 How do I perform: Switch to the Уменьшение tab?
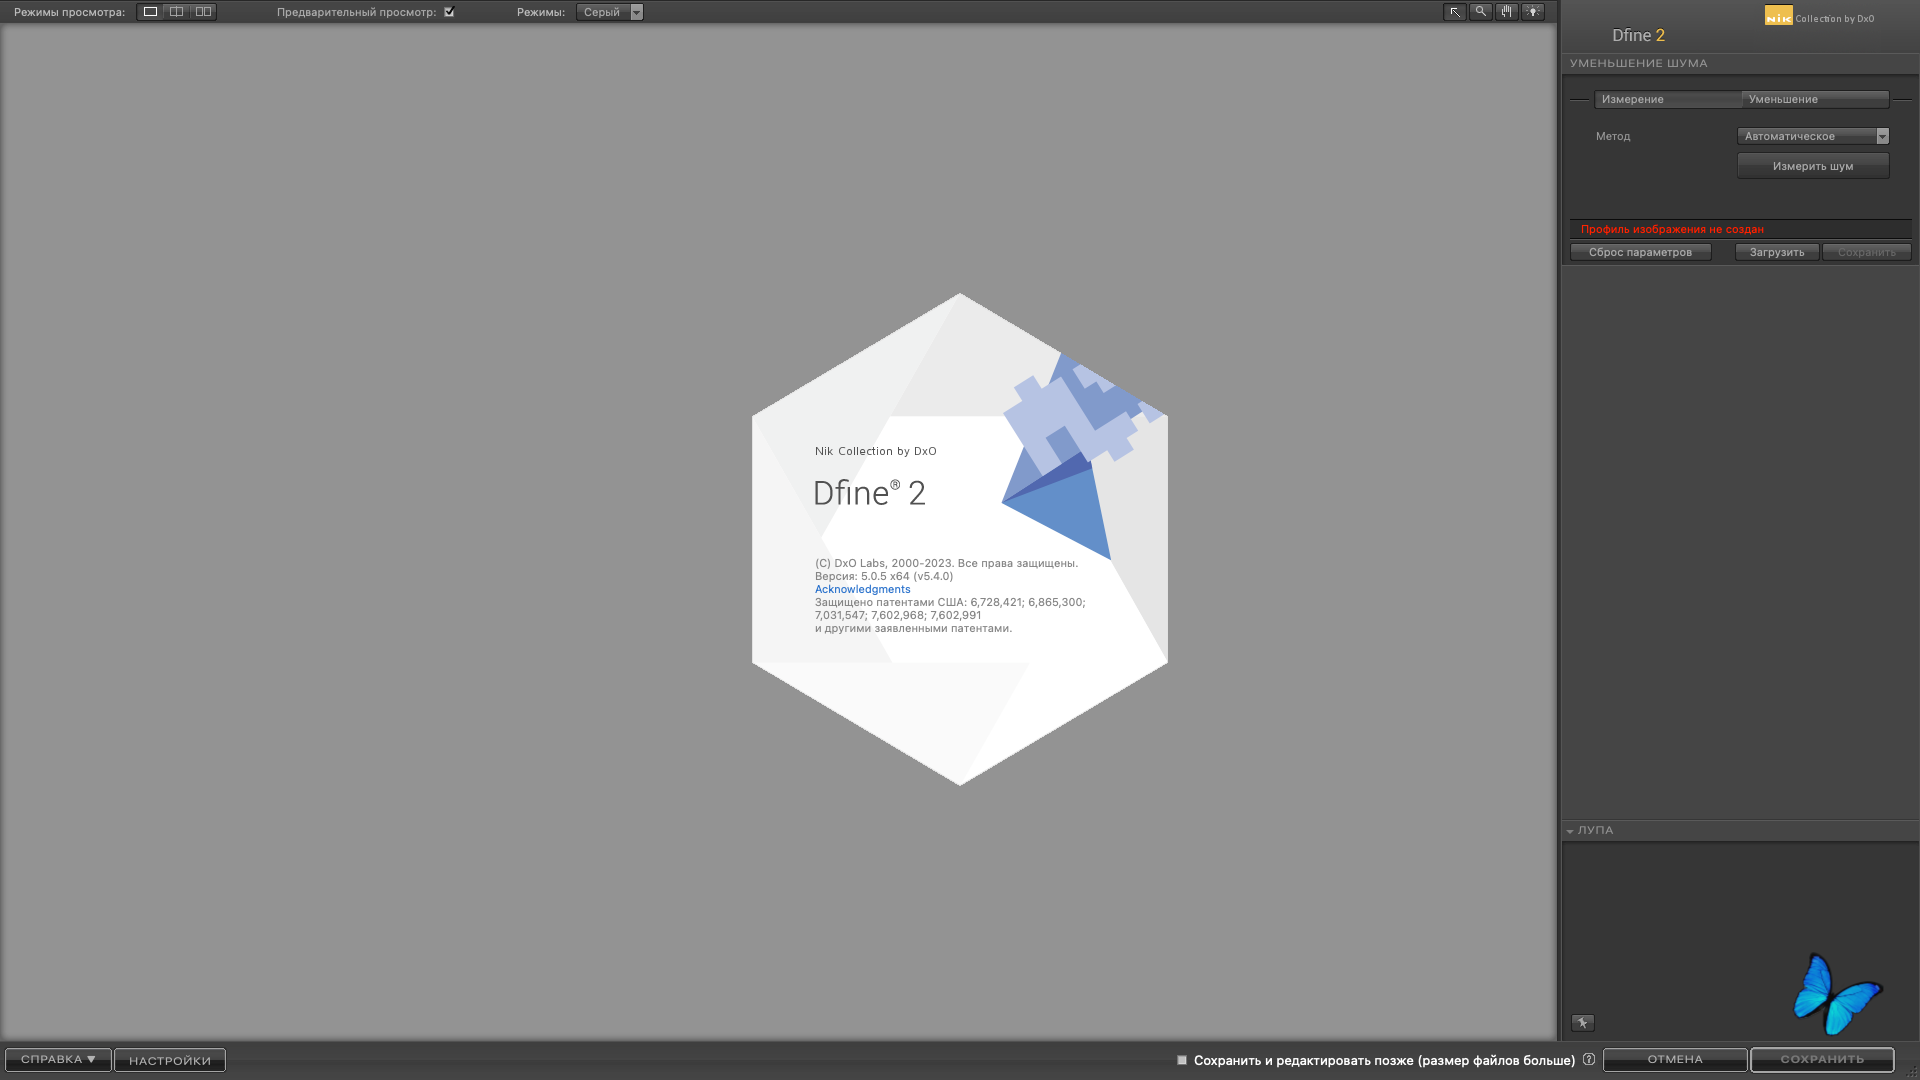click(1814, 99)
